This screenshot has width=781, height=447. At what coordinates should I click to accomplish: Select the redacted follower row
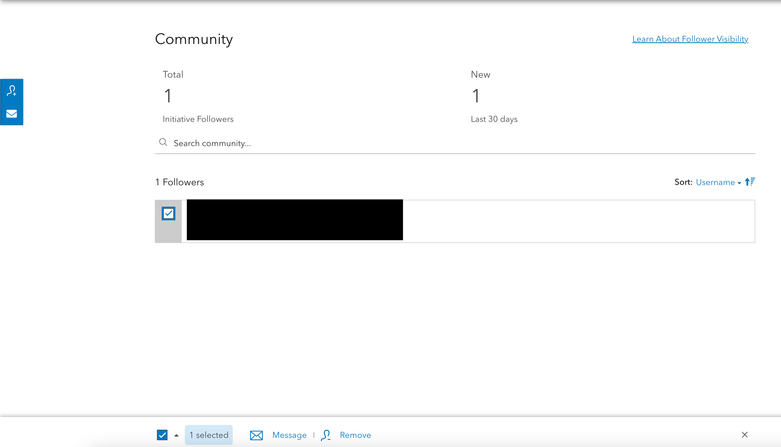click(455, 221)
